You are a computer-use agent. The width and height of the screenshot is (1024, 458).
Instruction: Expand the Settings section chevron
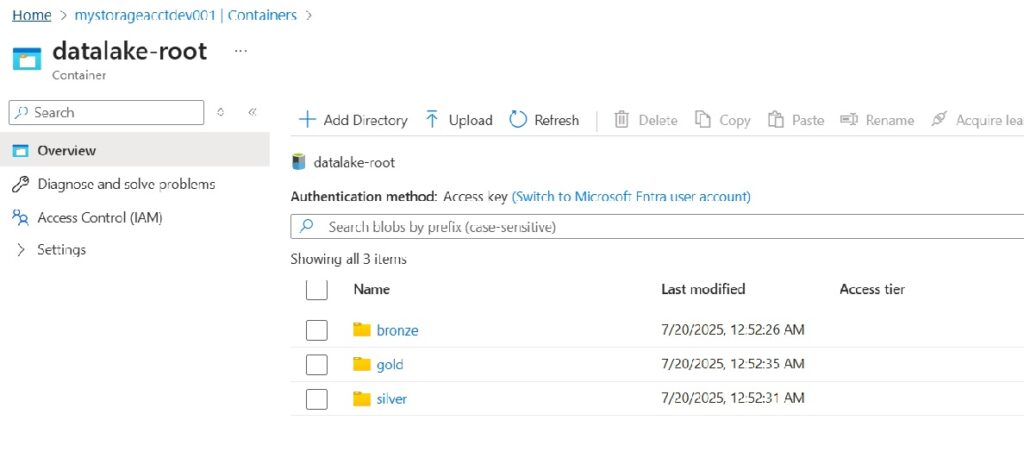(21, 250)
